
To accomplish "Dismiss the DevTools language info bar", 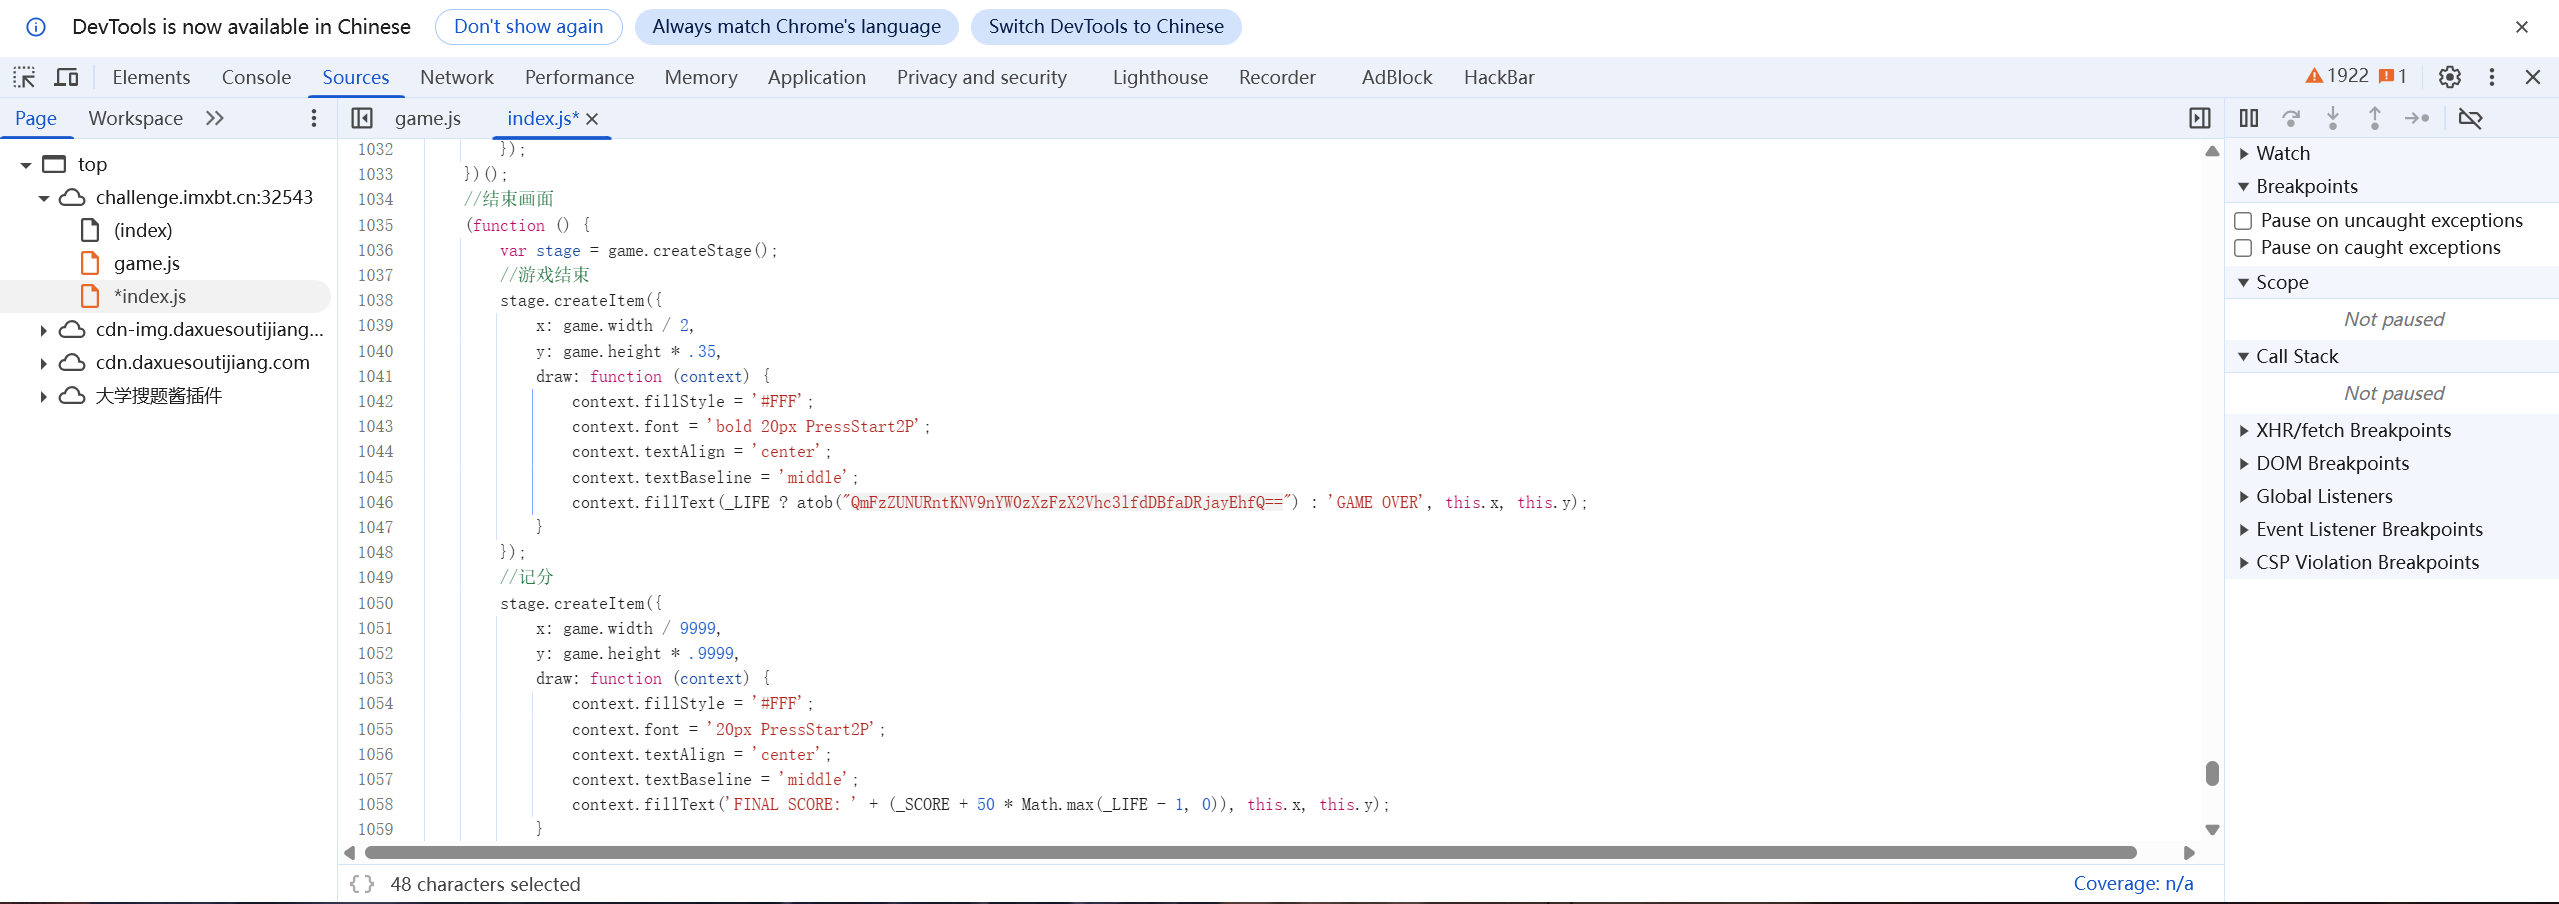I will point(2522,27).
